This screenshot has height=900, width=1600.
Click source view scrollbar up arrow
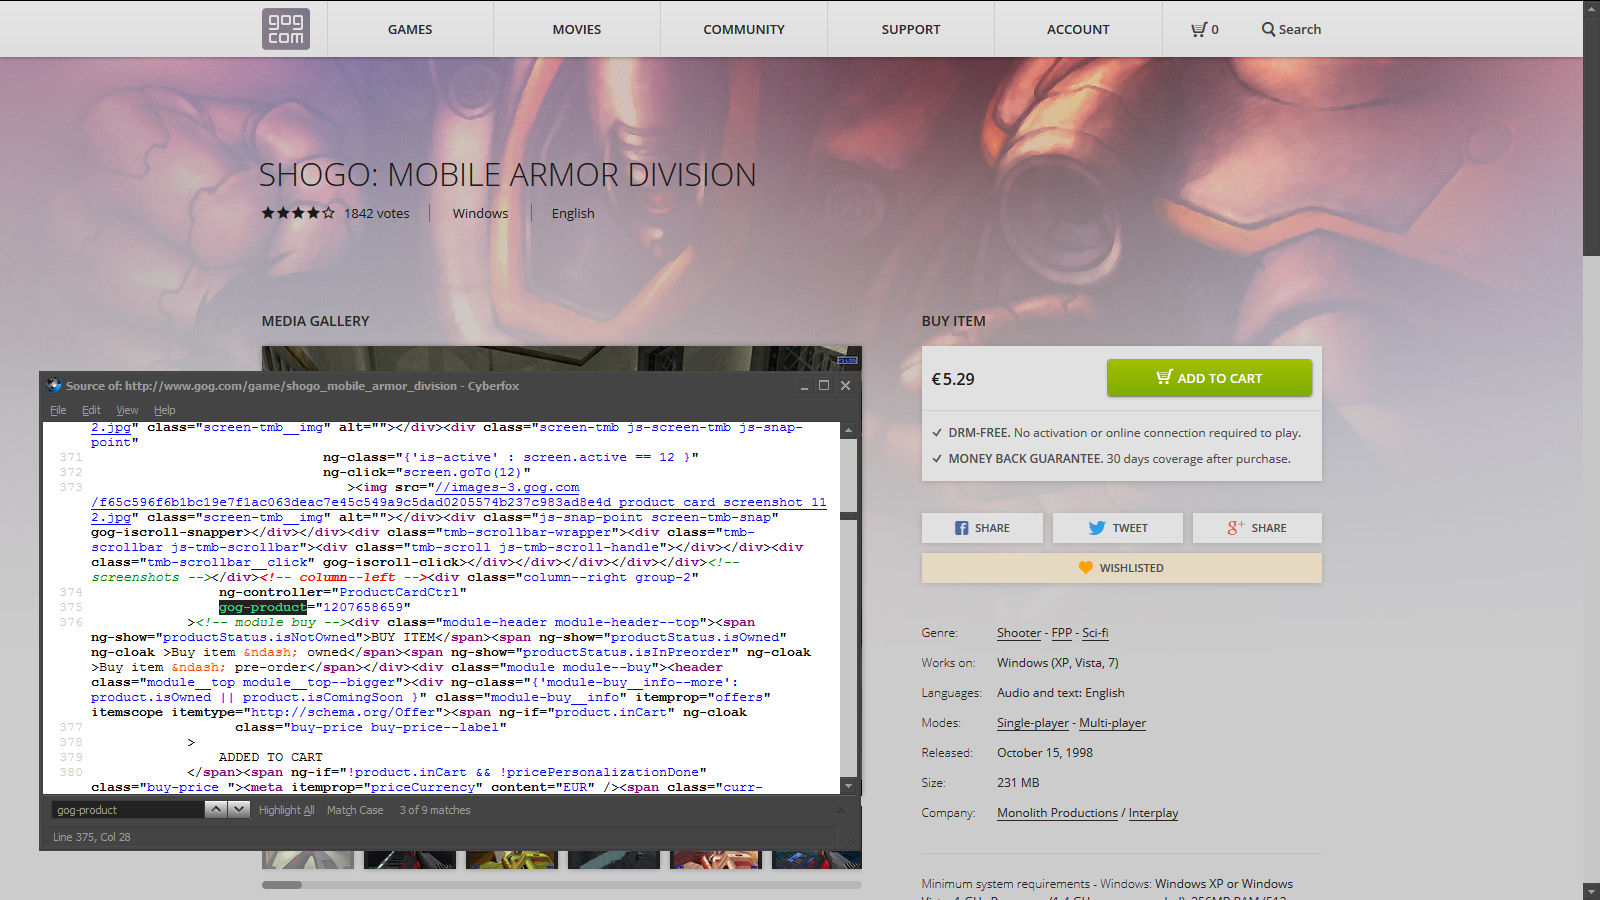click(848, 430)
